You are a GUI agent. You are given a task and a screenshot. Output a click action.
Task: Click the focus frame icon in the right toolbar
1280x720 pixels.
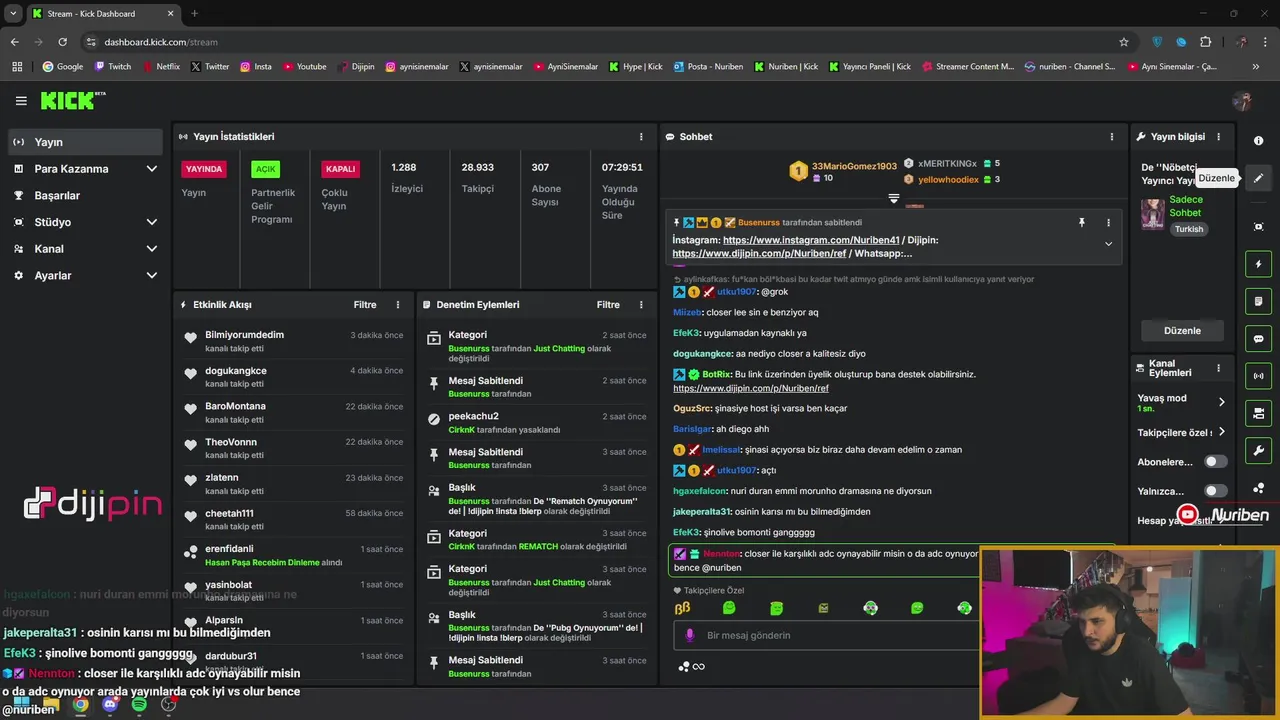(x=1258, y=227)
